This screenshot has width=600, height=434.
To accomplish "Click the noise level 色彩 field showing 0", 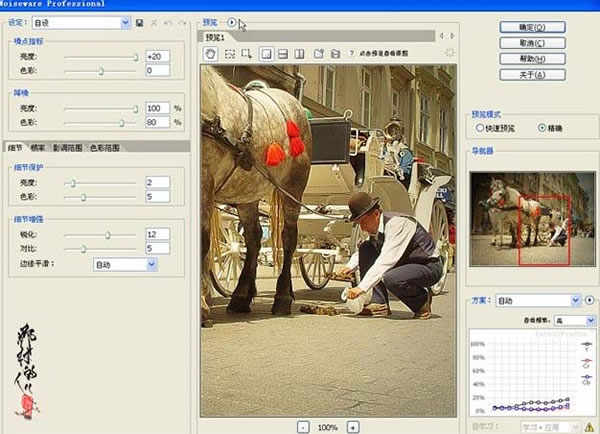I will (x=158, y=70).
